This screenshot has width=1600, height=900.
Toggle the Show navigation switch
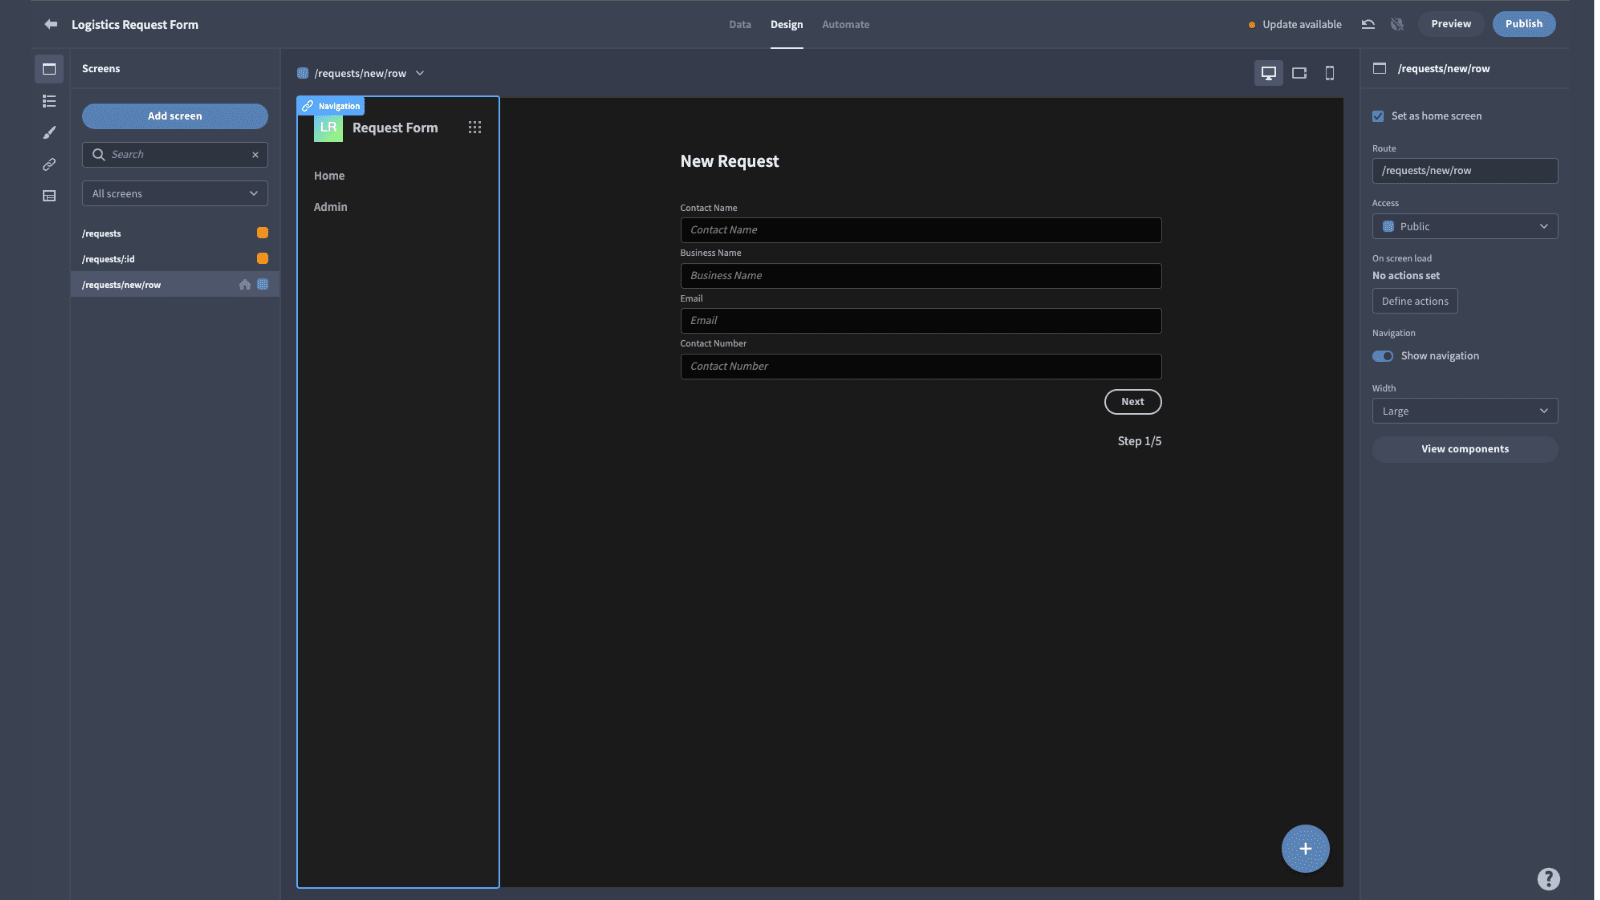1383,356
